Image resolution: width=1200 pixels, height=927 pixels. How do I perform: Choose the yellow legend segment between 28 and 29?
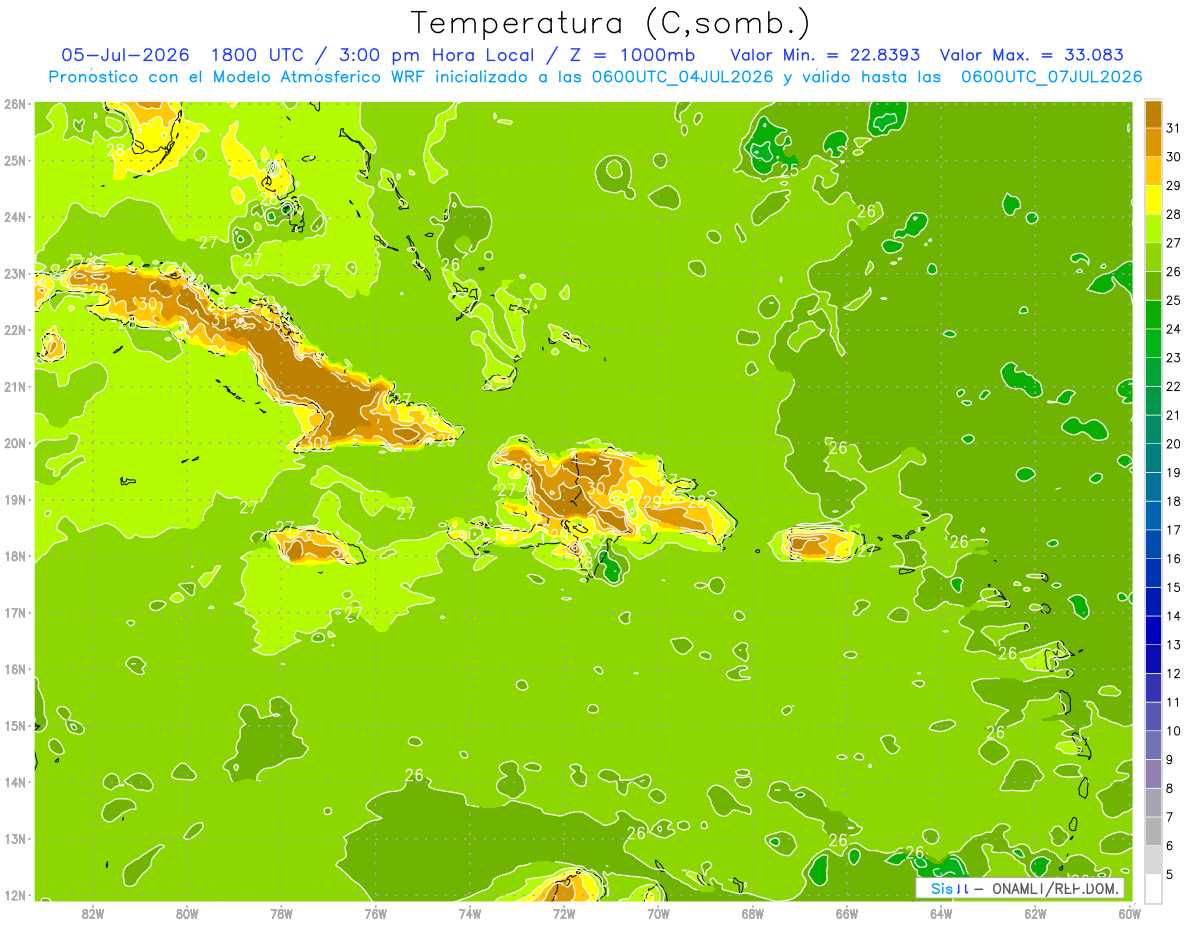pyautogui.click(x=1152, y=200)
